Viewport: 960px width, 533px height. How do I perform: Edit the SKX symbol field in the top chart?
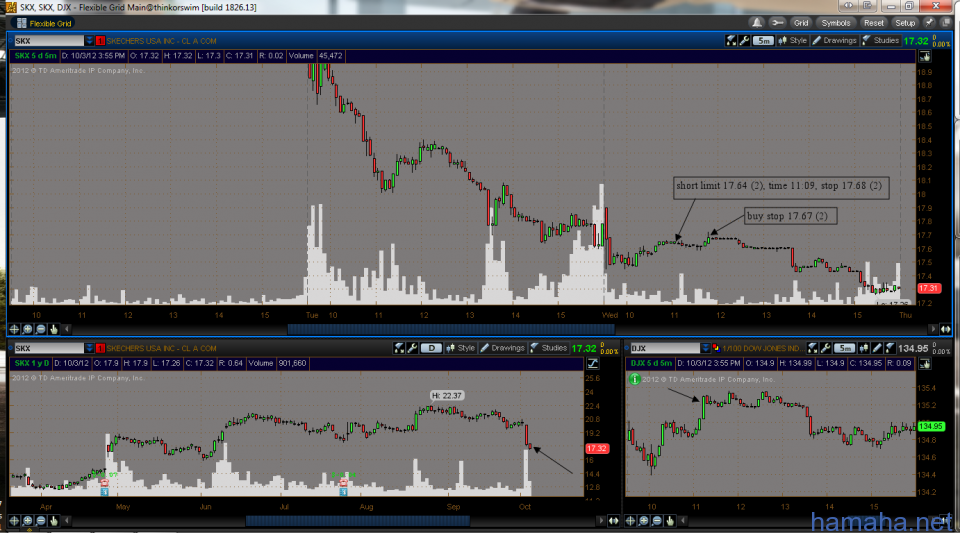[48, 41]
